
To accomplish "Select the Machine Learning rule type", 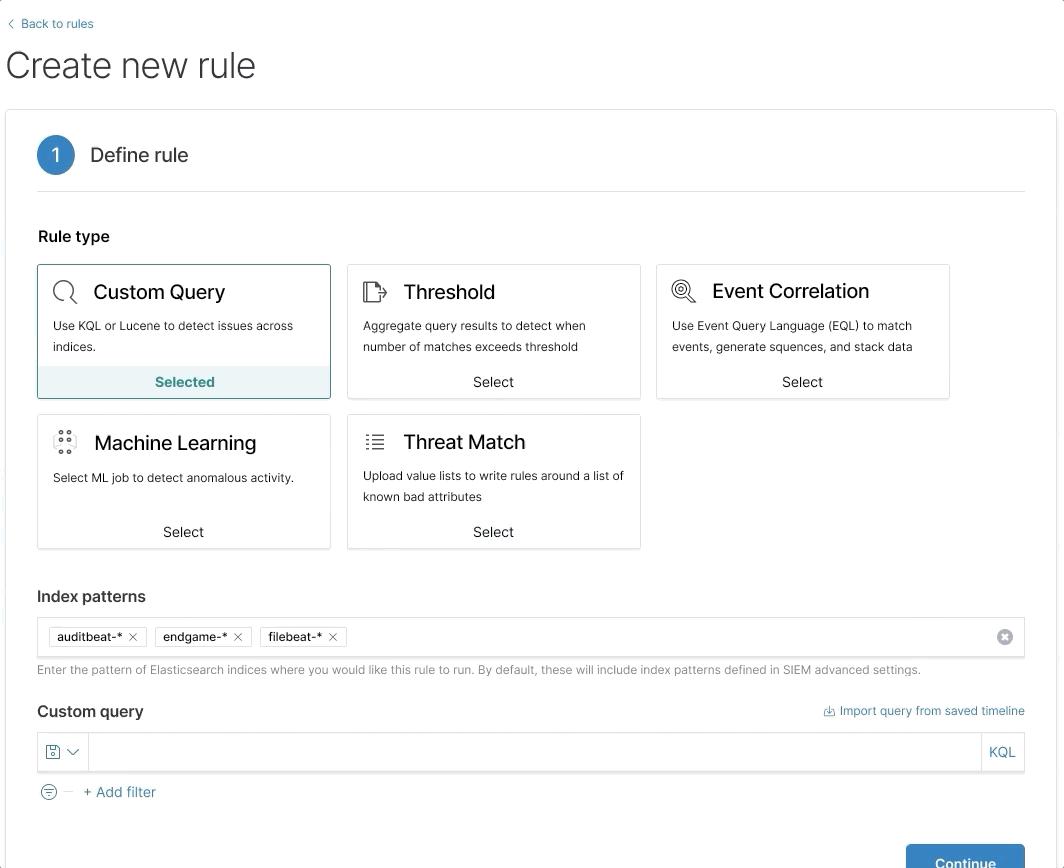I will [183, 531].
